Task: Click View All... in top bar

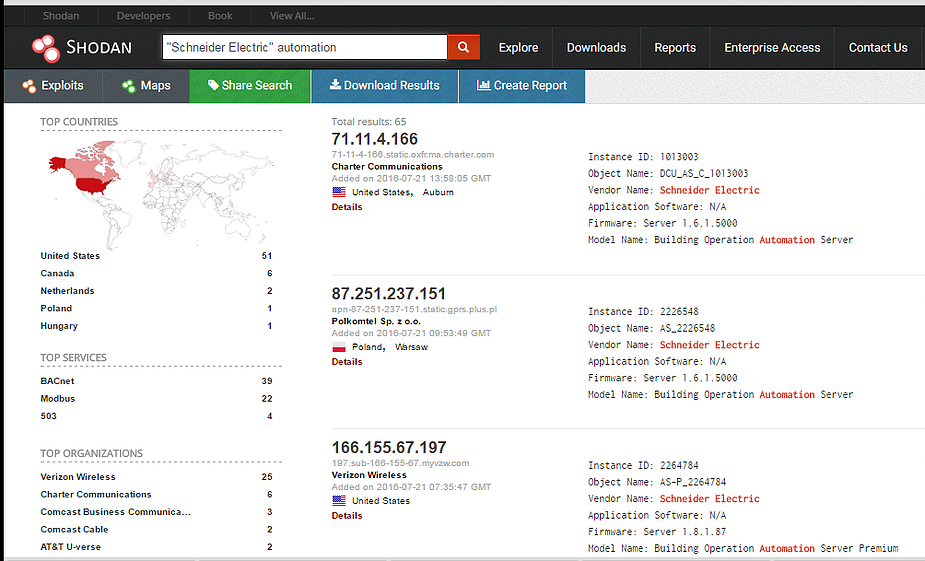Action: (x=292, y=16)
